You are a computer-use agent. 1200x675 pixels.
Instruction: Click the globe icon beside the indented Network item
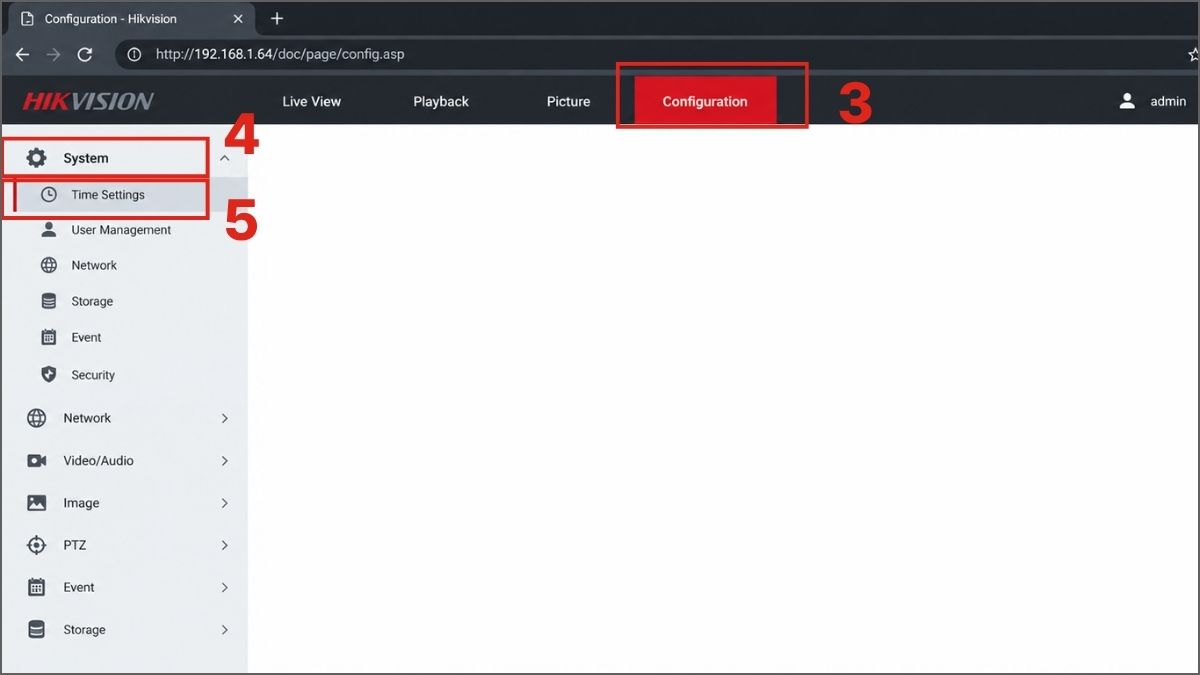(49, 265)
